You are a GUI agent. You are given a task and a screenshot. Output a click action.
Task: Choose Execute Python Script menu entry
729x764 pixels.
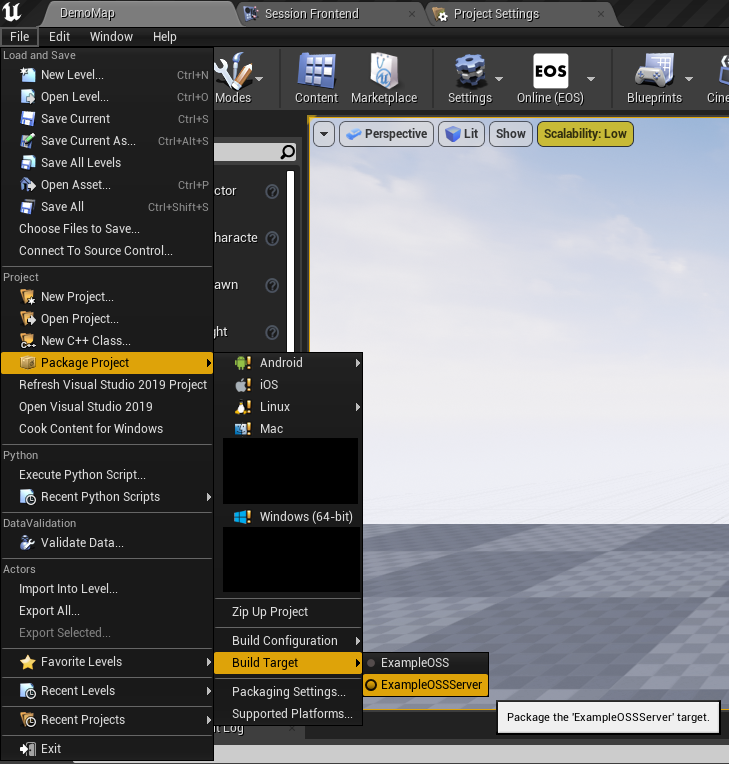tap(107, 475)
